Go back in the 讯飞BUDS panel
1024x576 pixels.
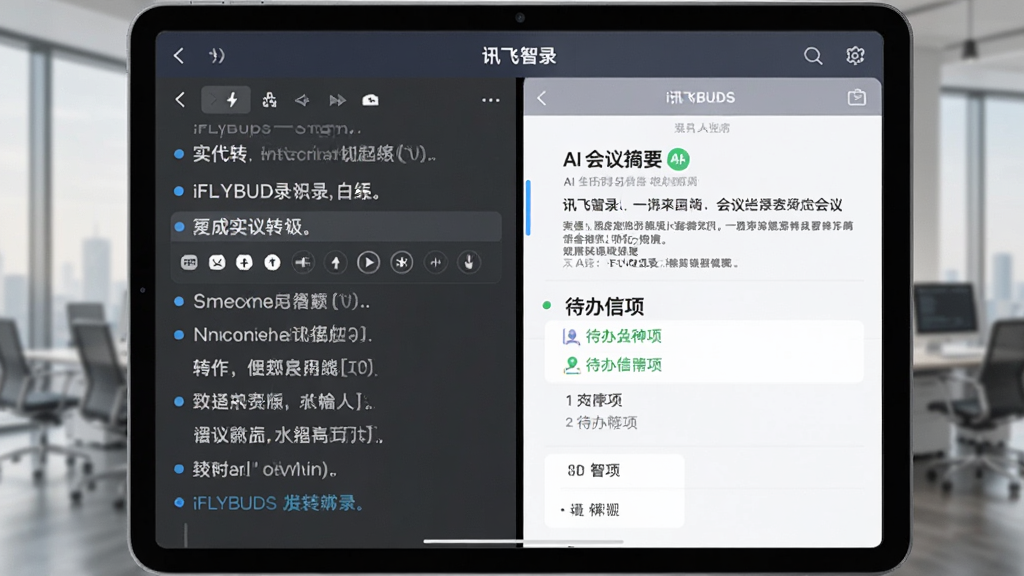coord(541,98)
